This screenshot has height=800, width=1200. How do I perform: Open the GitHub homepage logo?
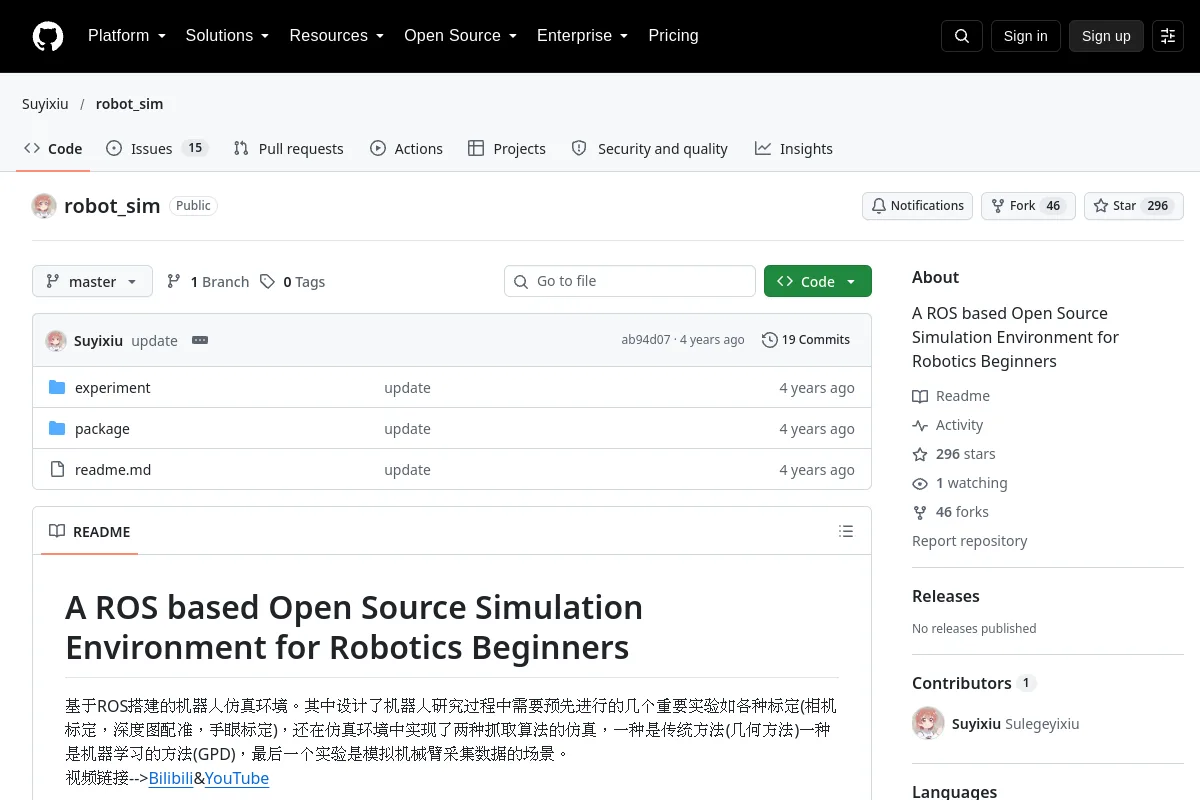click(x=48, y=36)
